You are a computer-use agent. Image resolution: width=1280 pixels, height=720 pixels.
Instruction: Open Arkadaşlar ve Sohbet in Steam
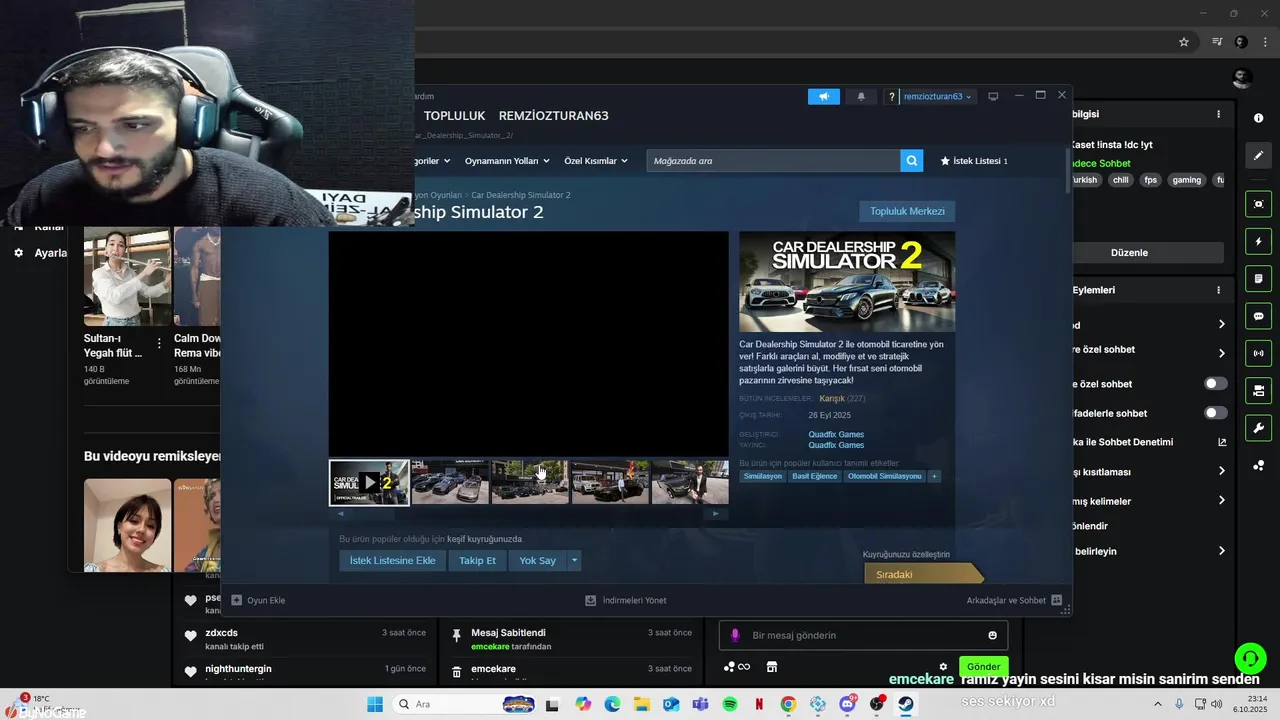point(1014,600)
